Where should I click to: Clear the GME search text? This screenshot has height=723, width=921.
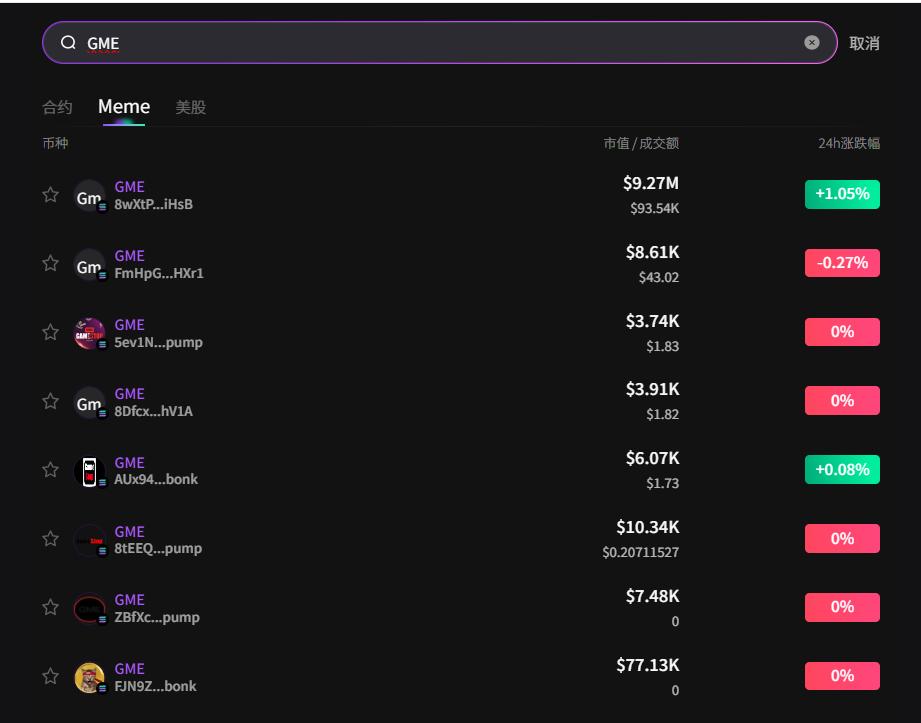click(811, 43)
